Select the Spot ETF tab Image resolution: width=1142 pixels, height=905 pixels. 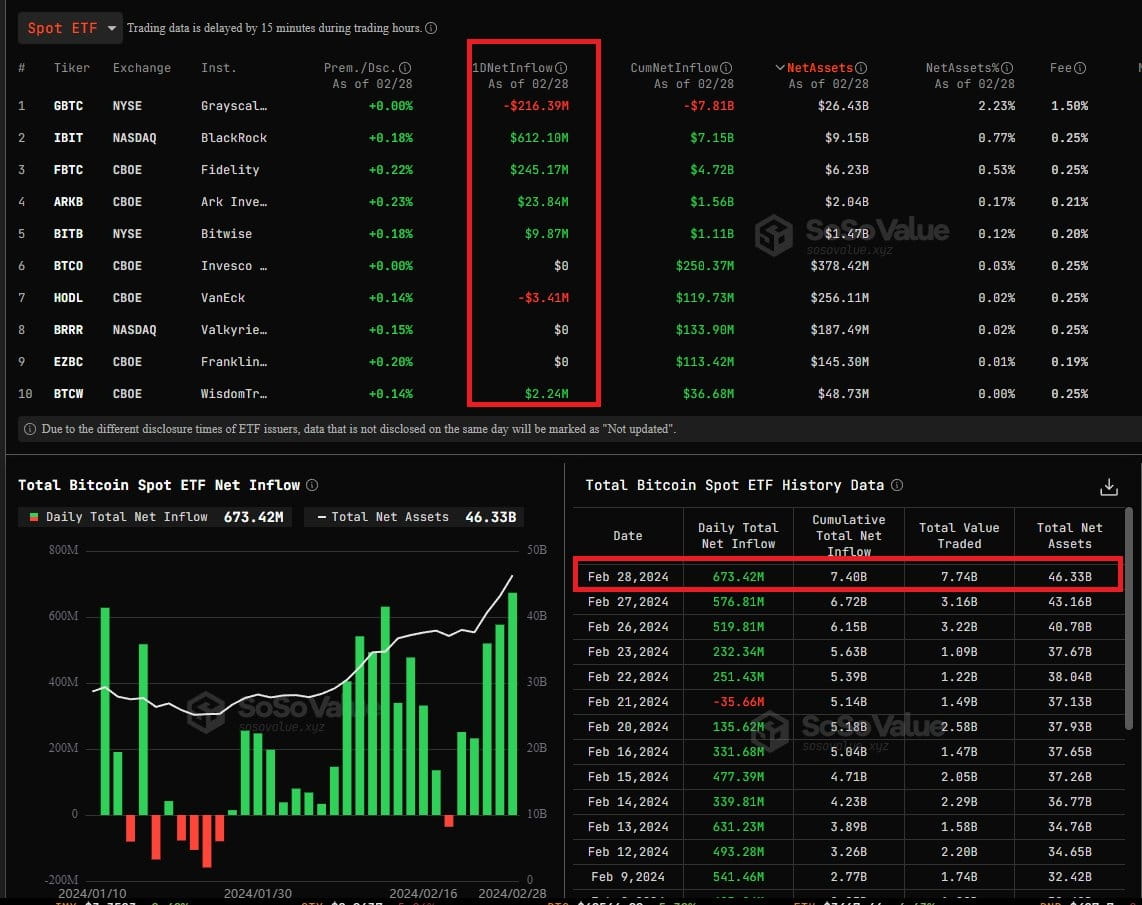tap(60, 28)
